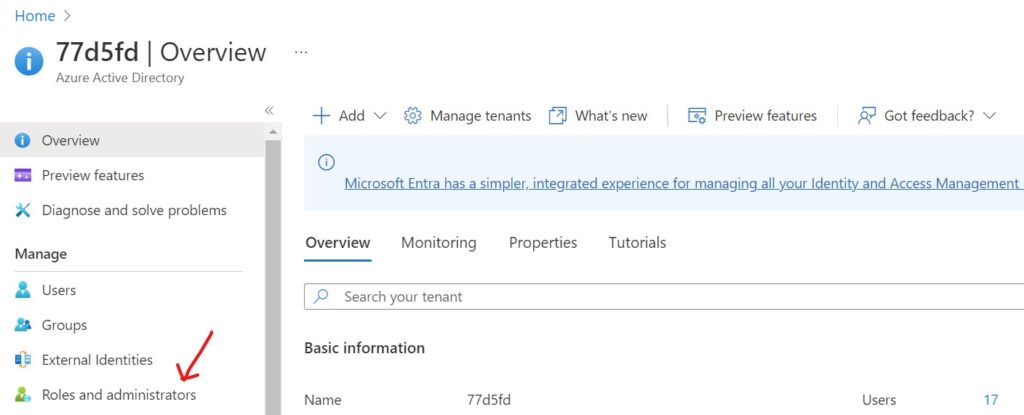The width and height of the screenshot is (1024, 415).
Task: Expand the Got feedback dropdown chevron
Action: point(989,116)
